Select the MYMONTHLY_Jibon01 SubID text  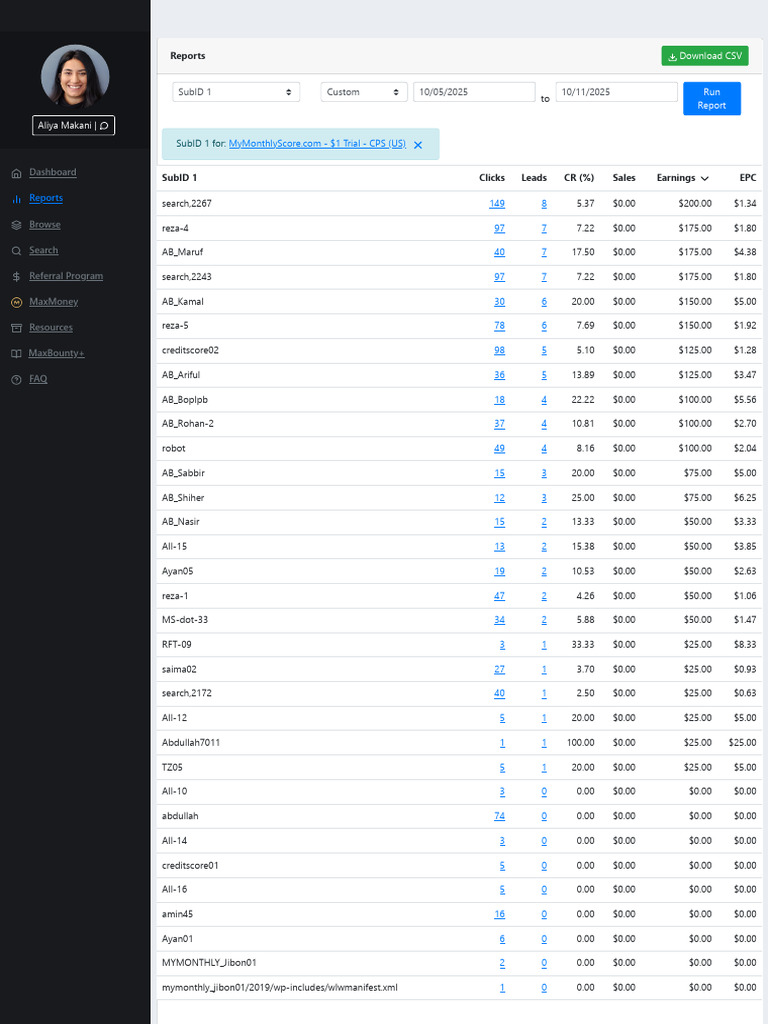click(x=209, y=963)
